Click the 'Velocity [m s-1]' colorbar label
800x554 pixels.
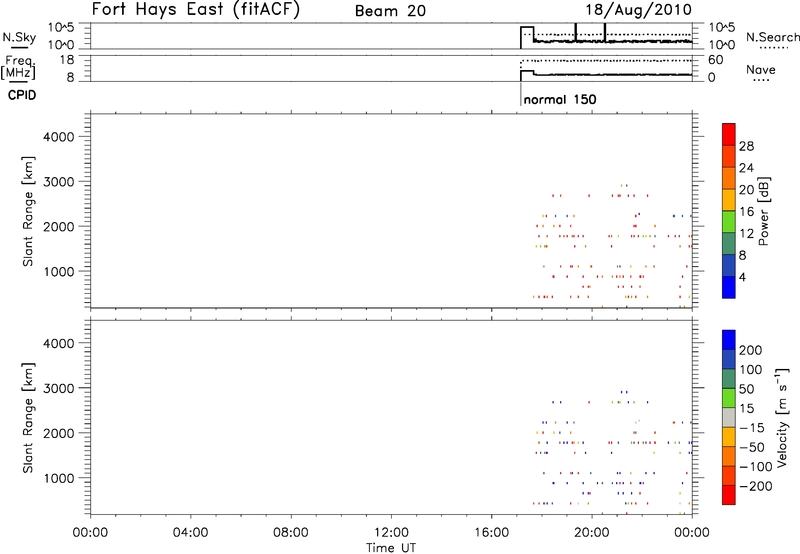click(782, 417)
